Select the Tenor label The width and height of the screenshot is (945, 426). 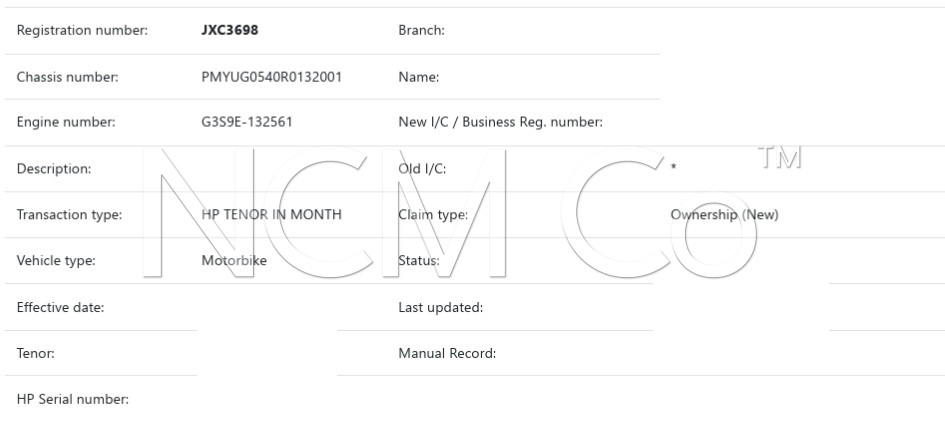point(37,353)
